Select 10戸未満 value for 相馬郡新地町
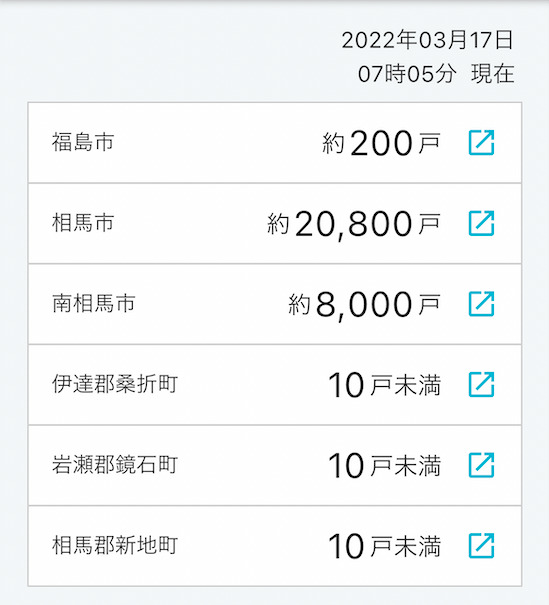The image size is (549, 605). click(385, 546)
